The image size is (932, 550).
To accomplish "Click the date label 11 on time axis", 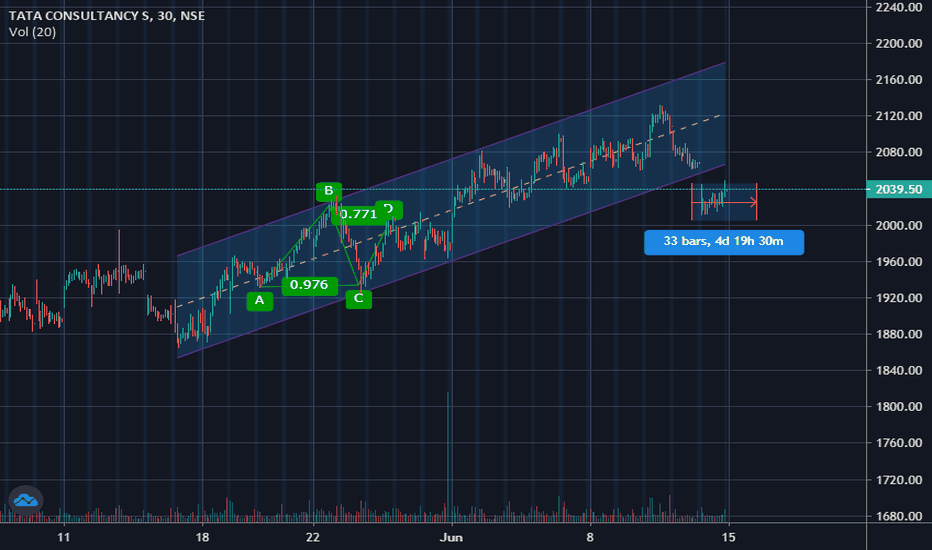I will pos(64,538).
